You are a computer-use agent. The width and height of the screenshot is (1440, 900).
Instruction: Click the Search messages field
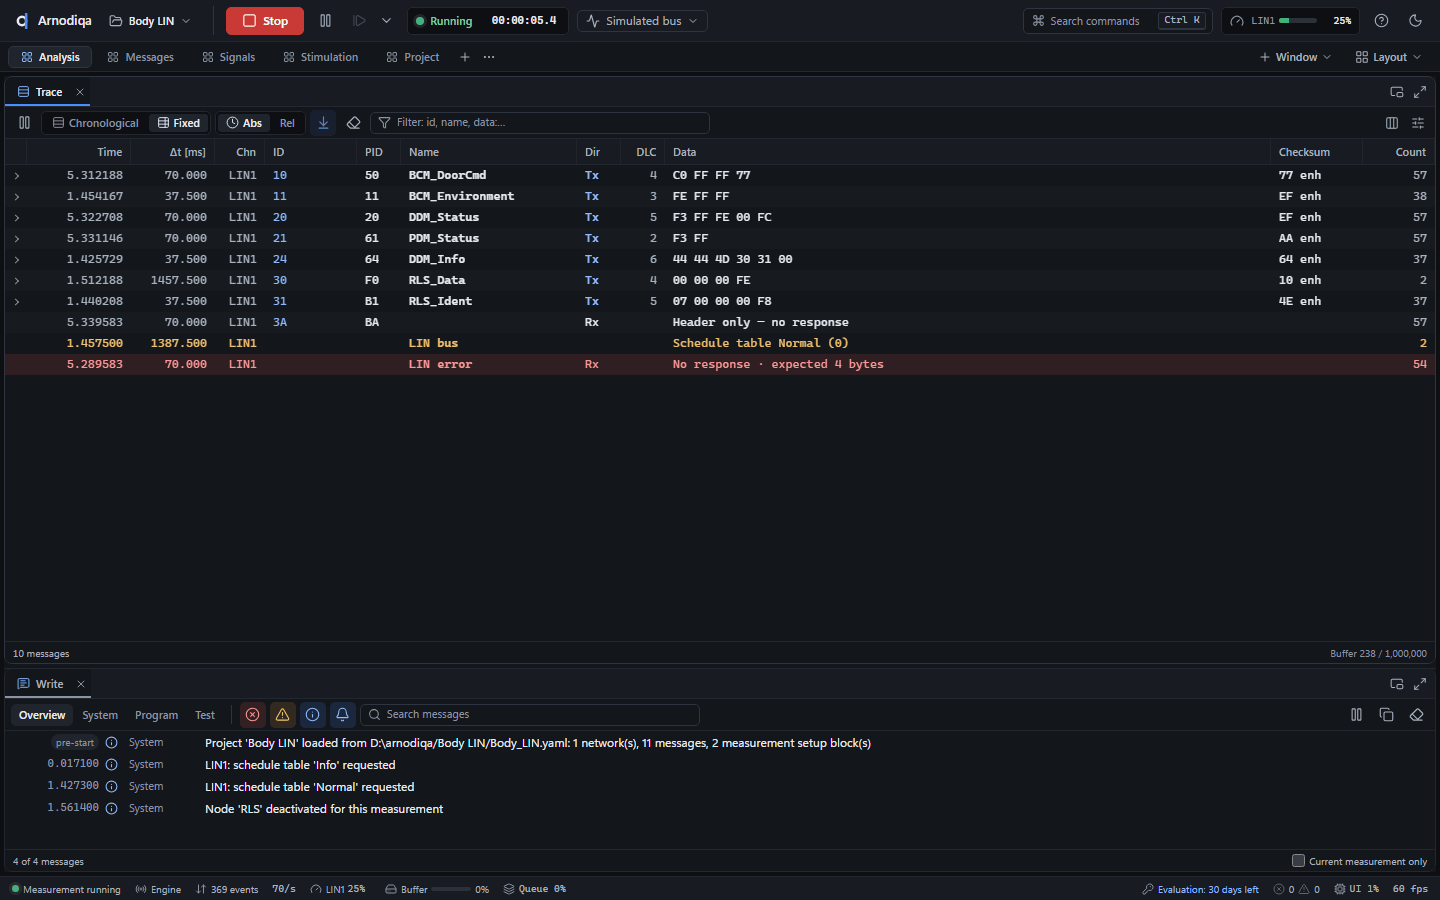pos(530,715)
